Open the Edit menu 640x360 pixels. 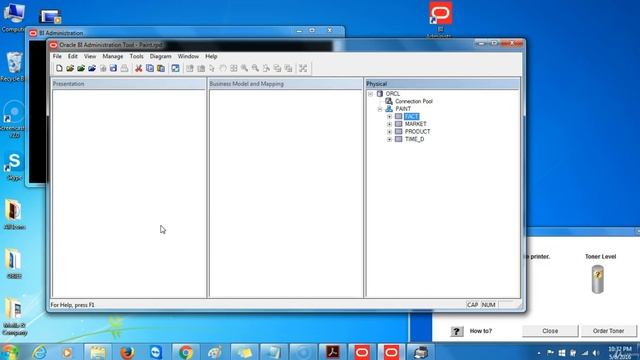pos(73,56)
